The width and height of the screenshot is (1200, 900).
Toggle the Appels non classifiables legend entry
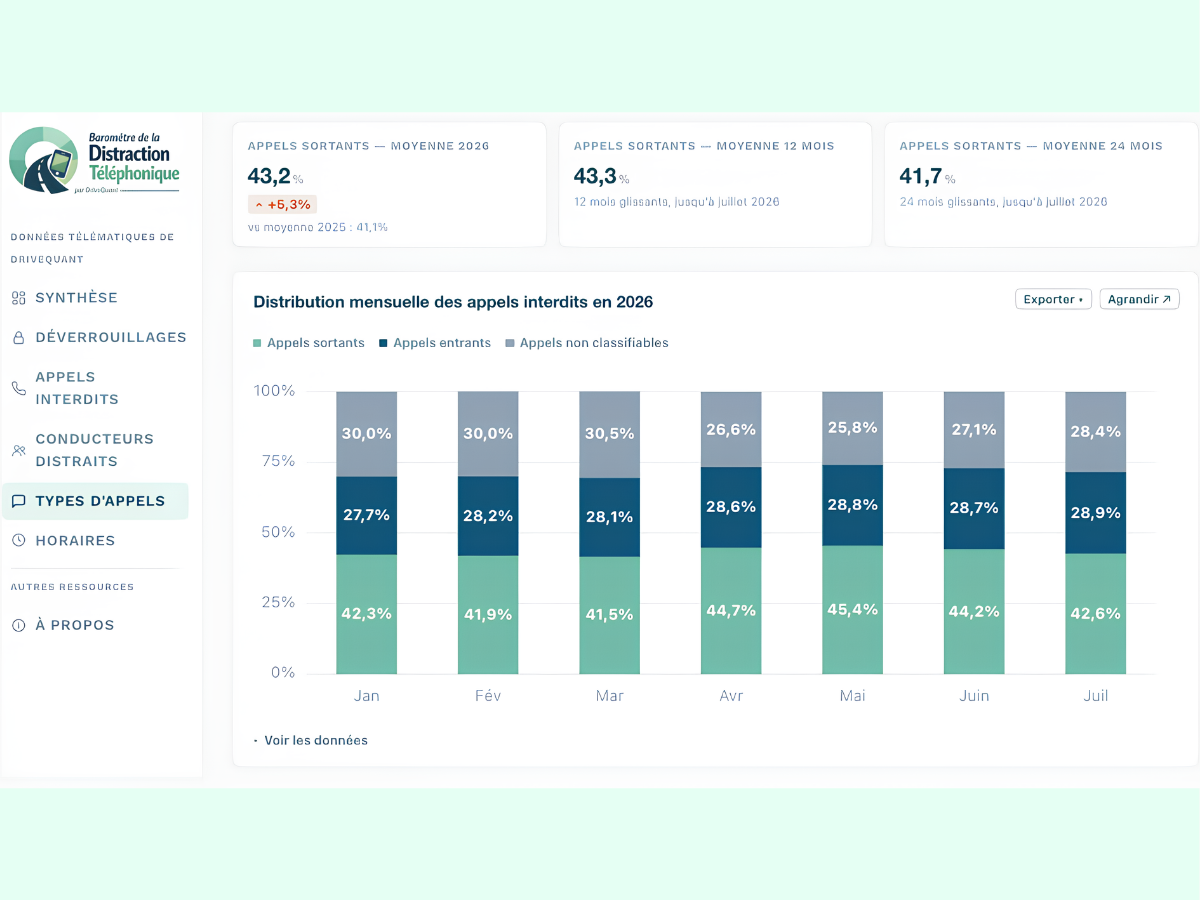point(587,343)
